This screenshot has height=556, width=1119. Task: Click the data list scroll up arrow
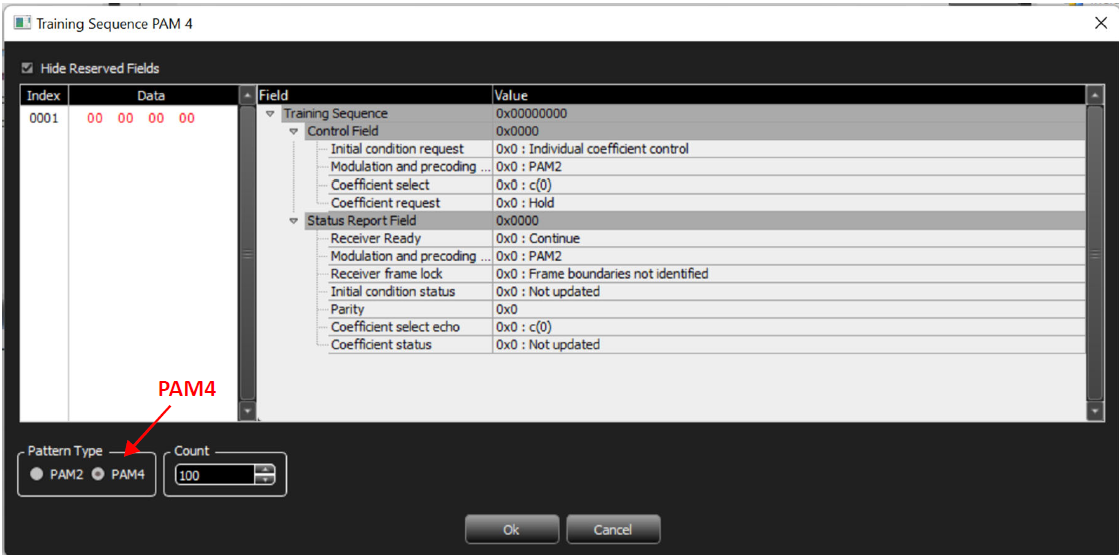[247, 95]
